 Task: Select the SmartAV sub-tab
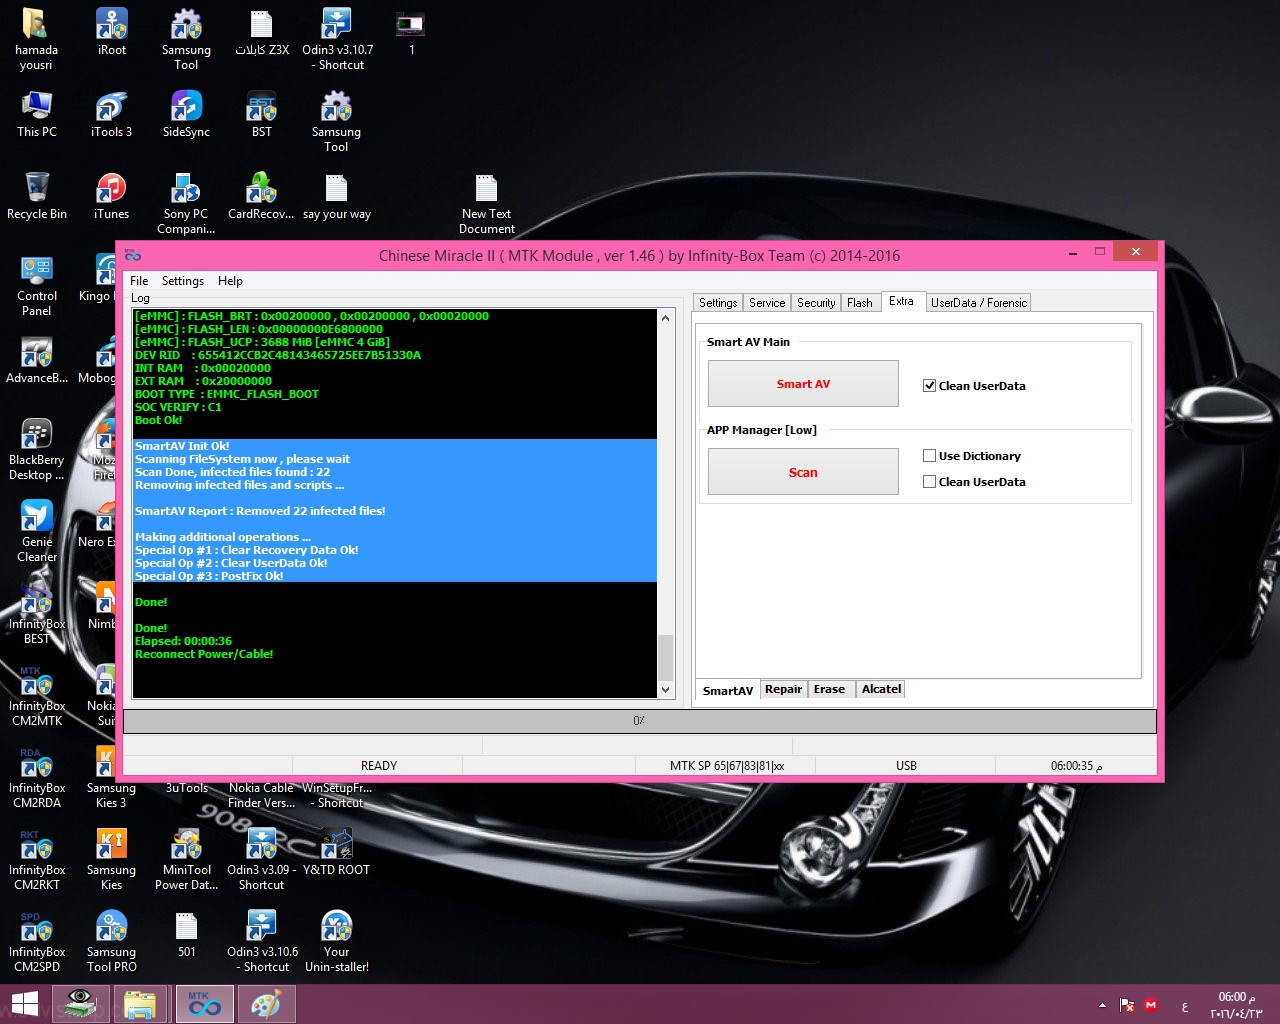(x=727, y=691)
